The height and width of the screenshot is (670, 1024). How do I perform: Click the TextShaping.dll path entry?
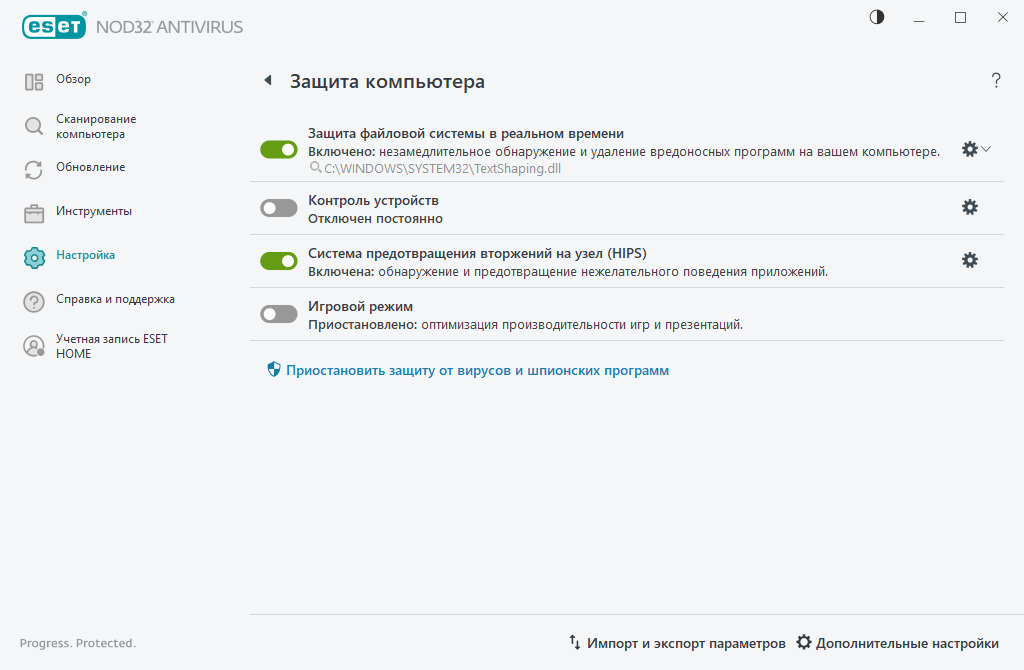(x=435, y=167)
